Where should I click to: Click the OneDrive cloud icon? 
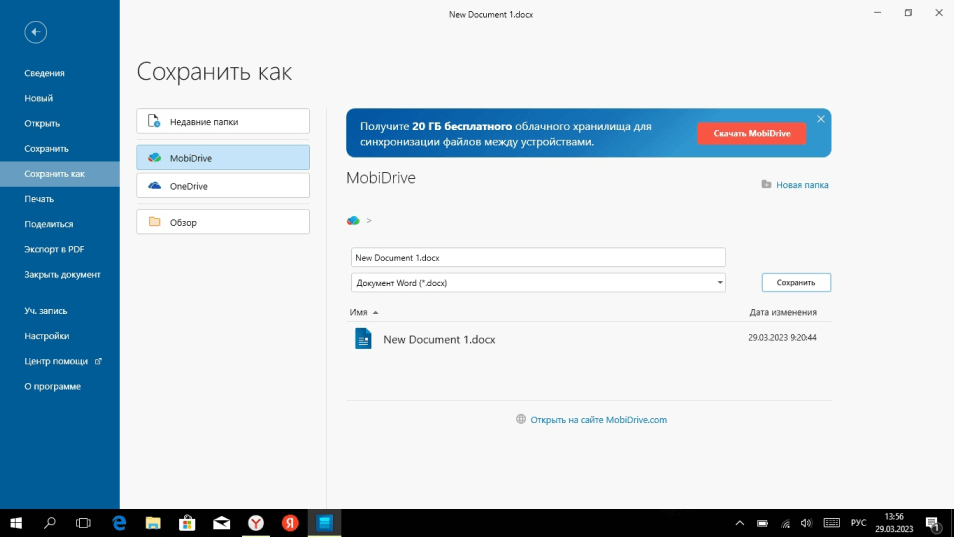155,186
